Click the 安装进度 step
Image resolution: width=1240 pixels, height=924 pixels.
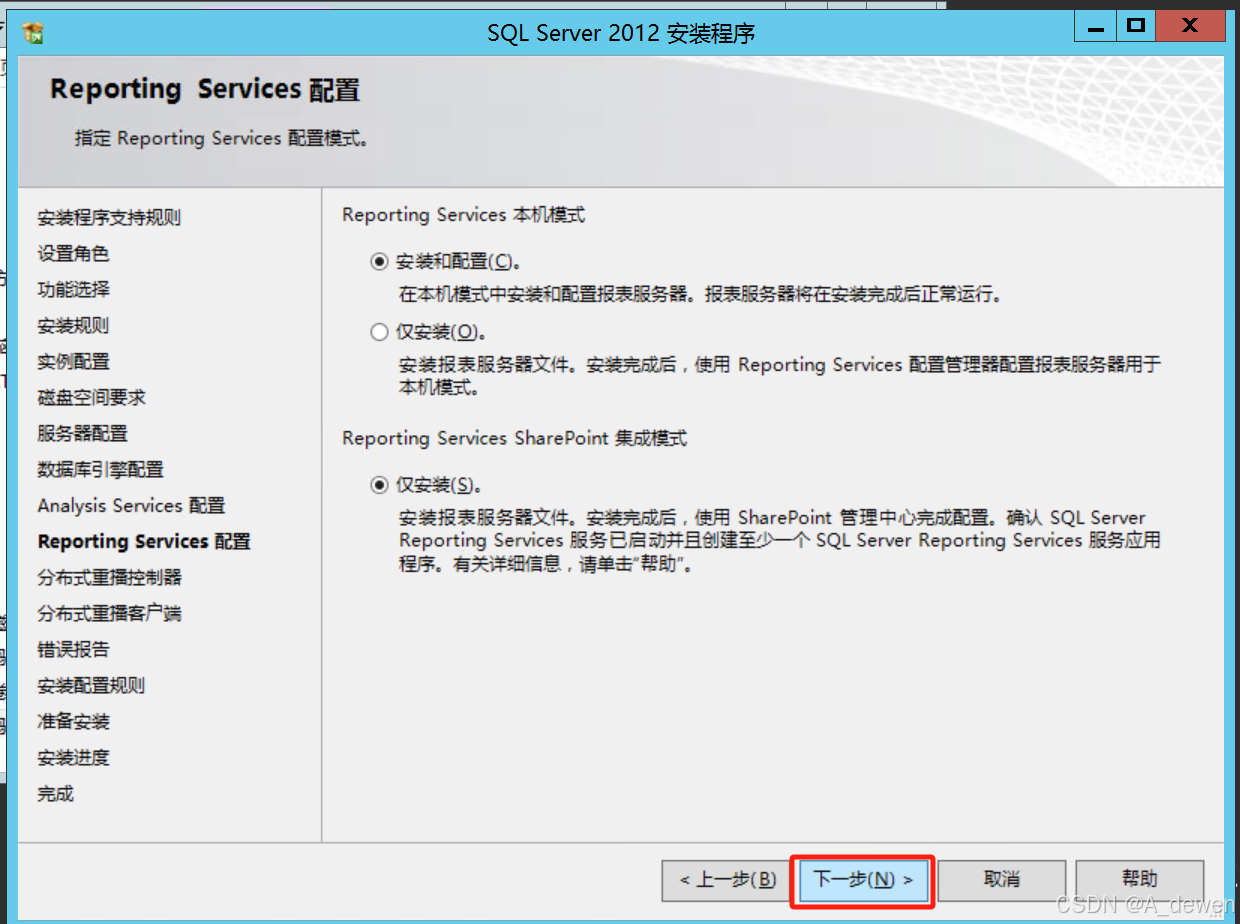(73, 758)
